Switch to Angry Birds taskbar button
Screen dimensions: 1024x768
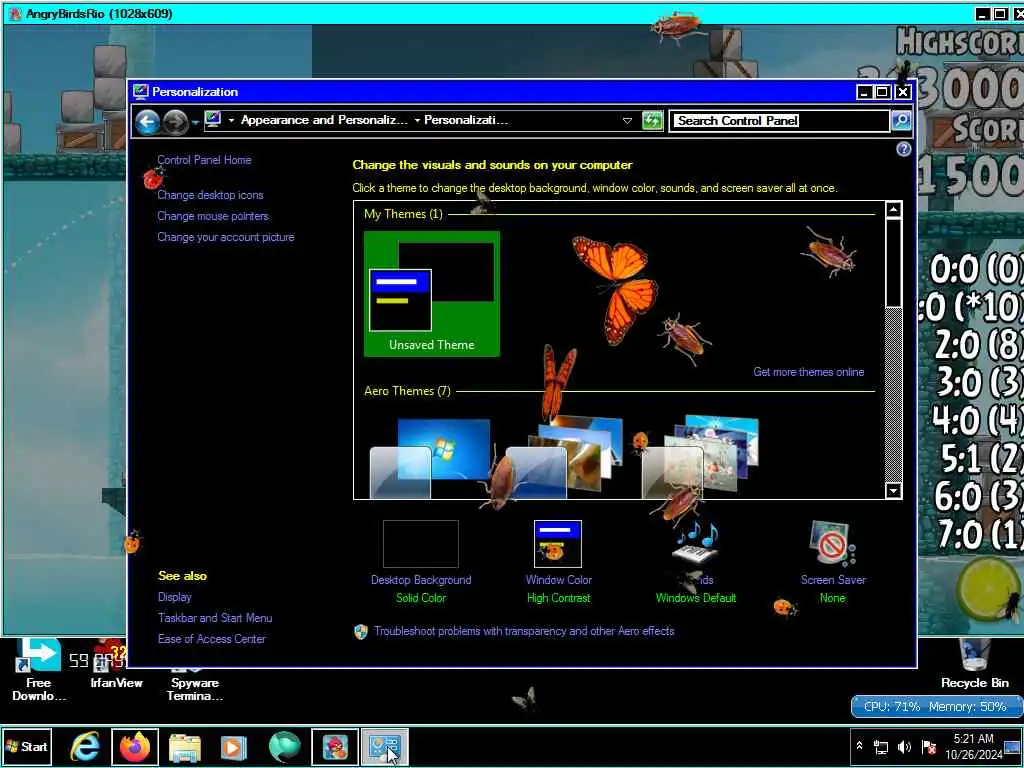(335, 747)
